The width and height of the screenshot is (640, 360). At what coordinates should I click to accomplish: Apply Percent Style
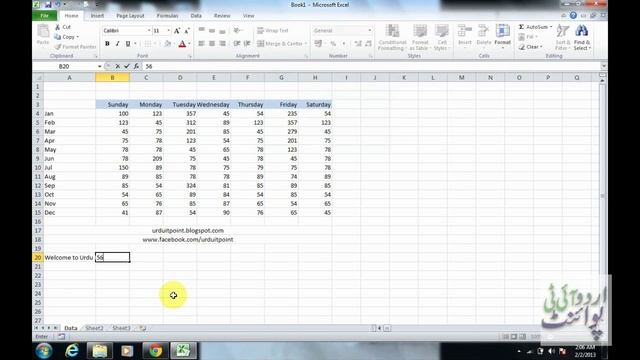333,44
